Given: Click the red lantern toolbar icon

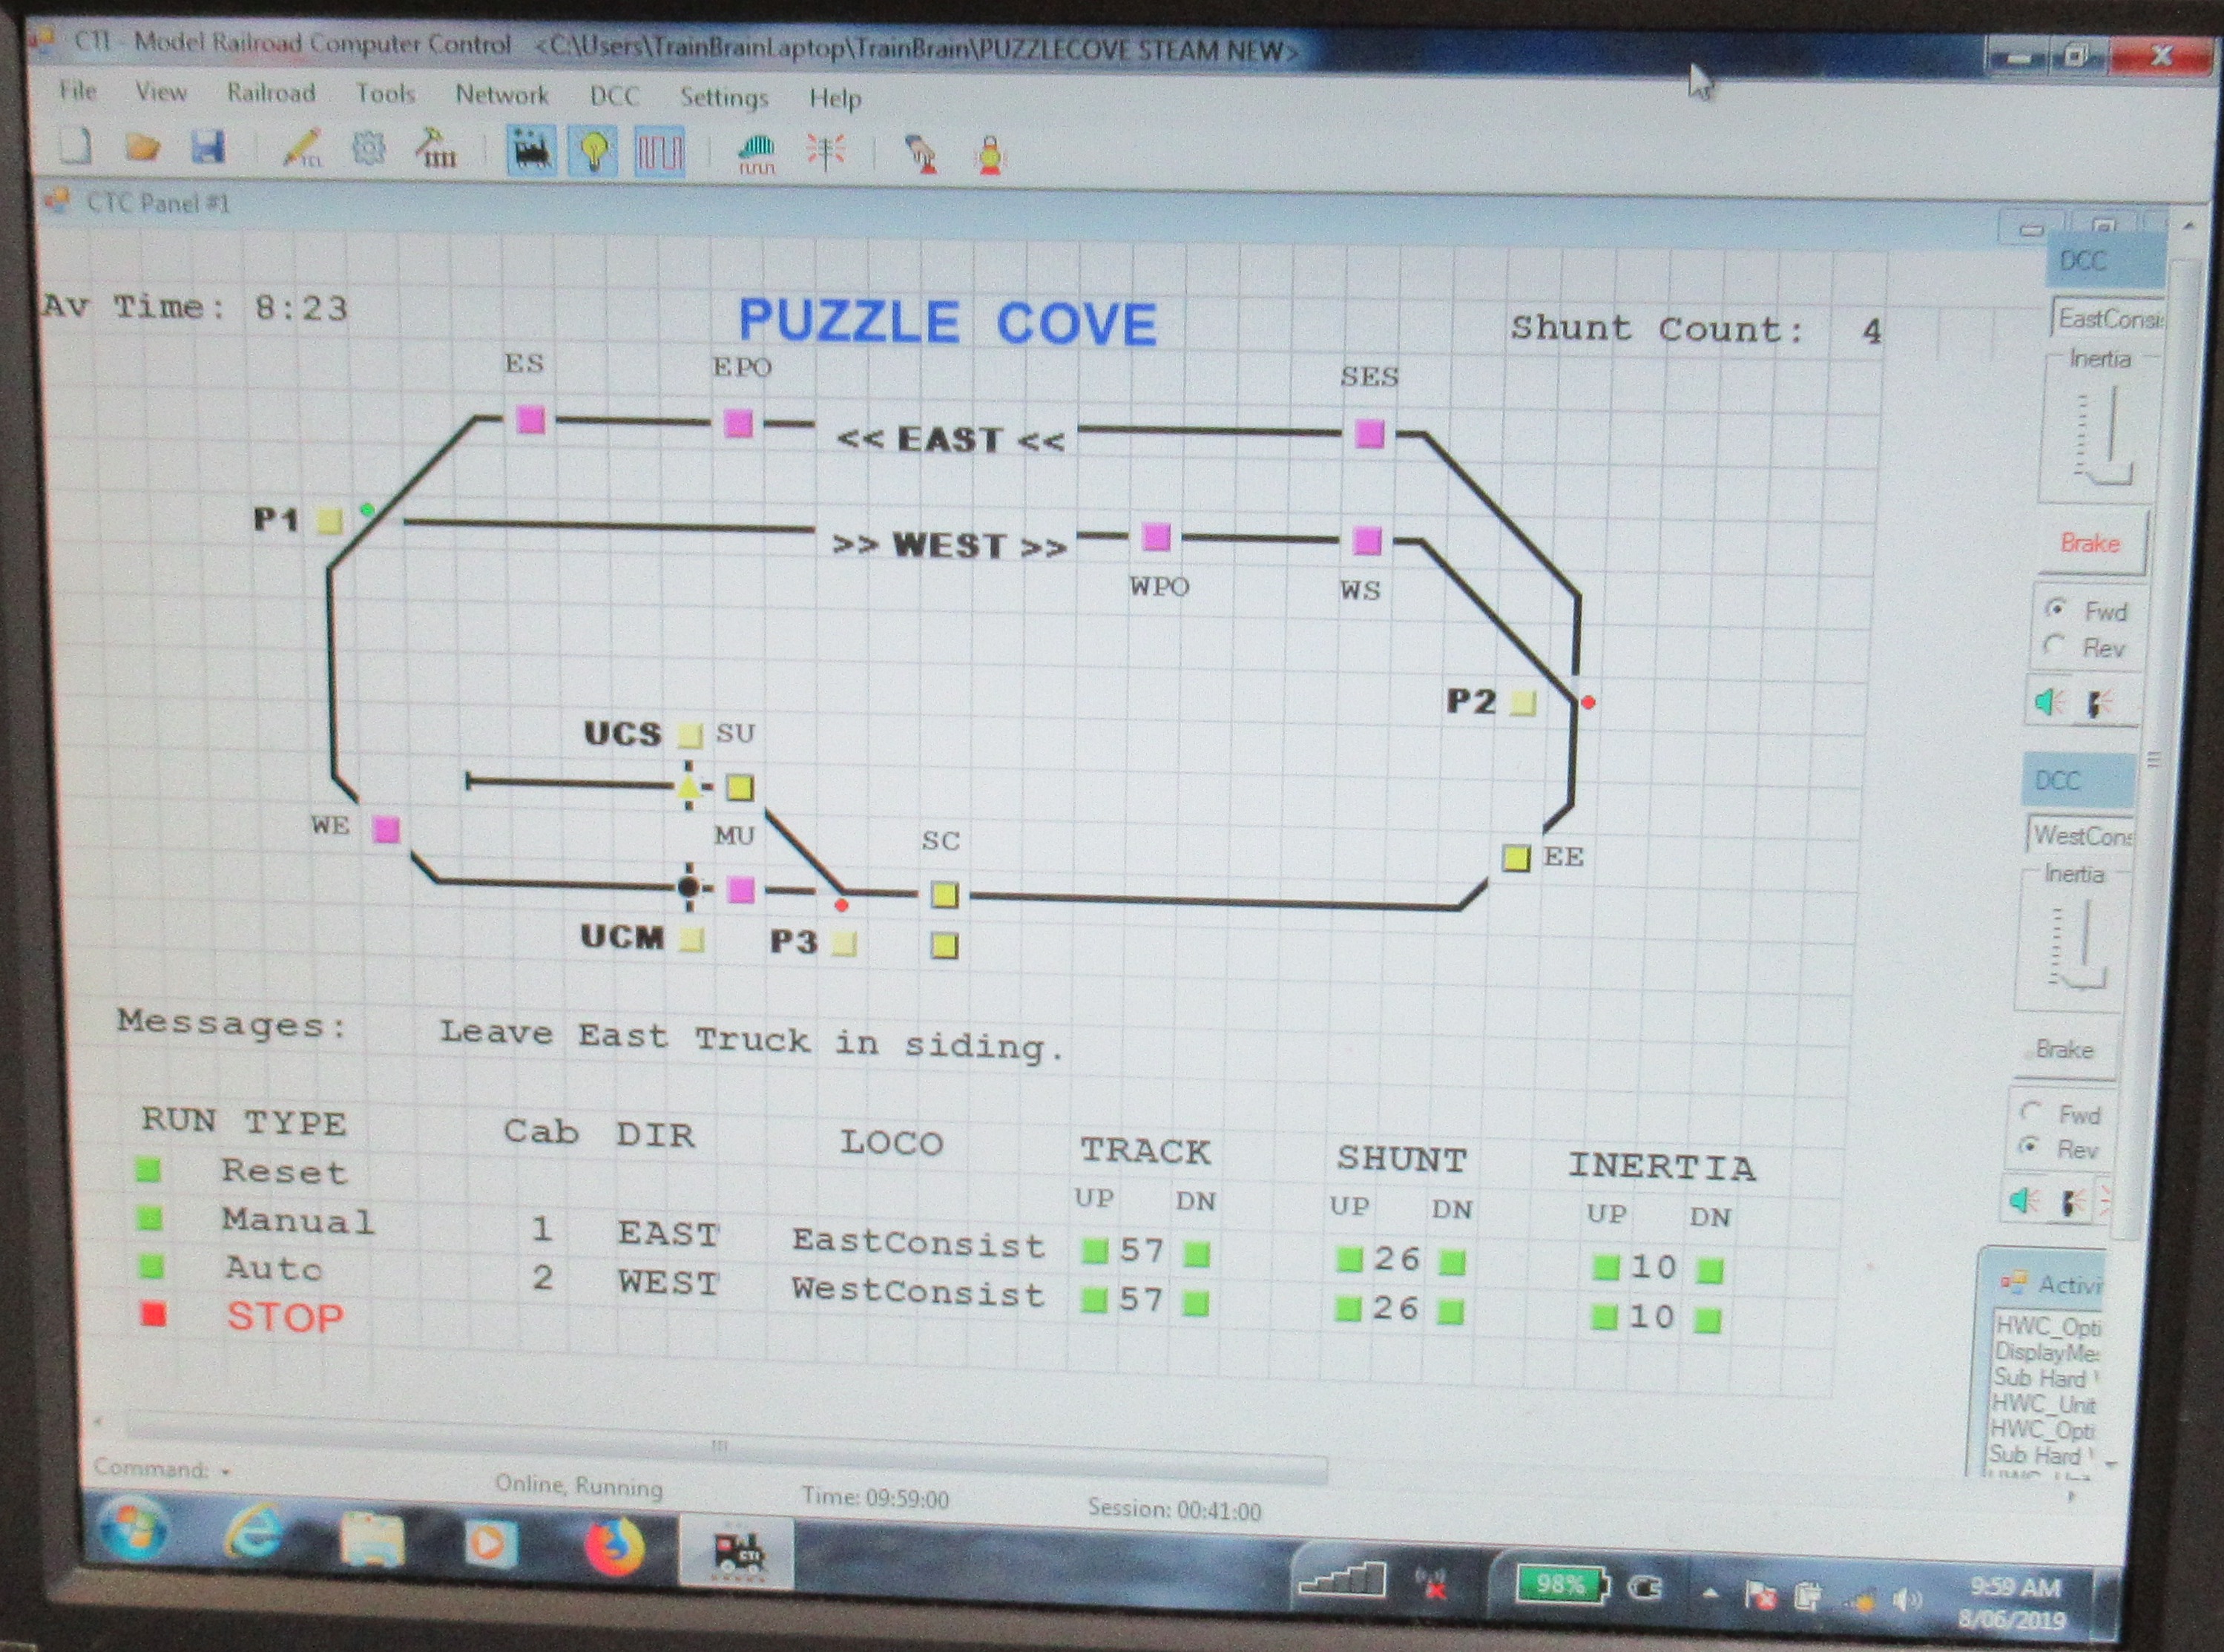Looking at the screenshot, I should click(x=990, y=156).
